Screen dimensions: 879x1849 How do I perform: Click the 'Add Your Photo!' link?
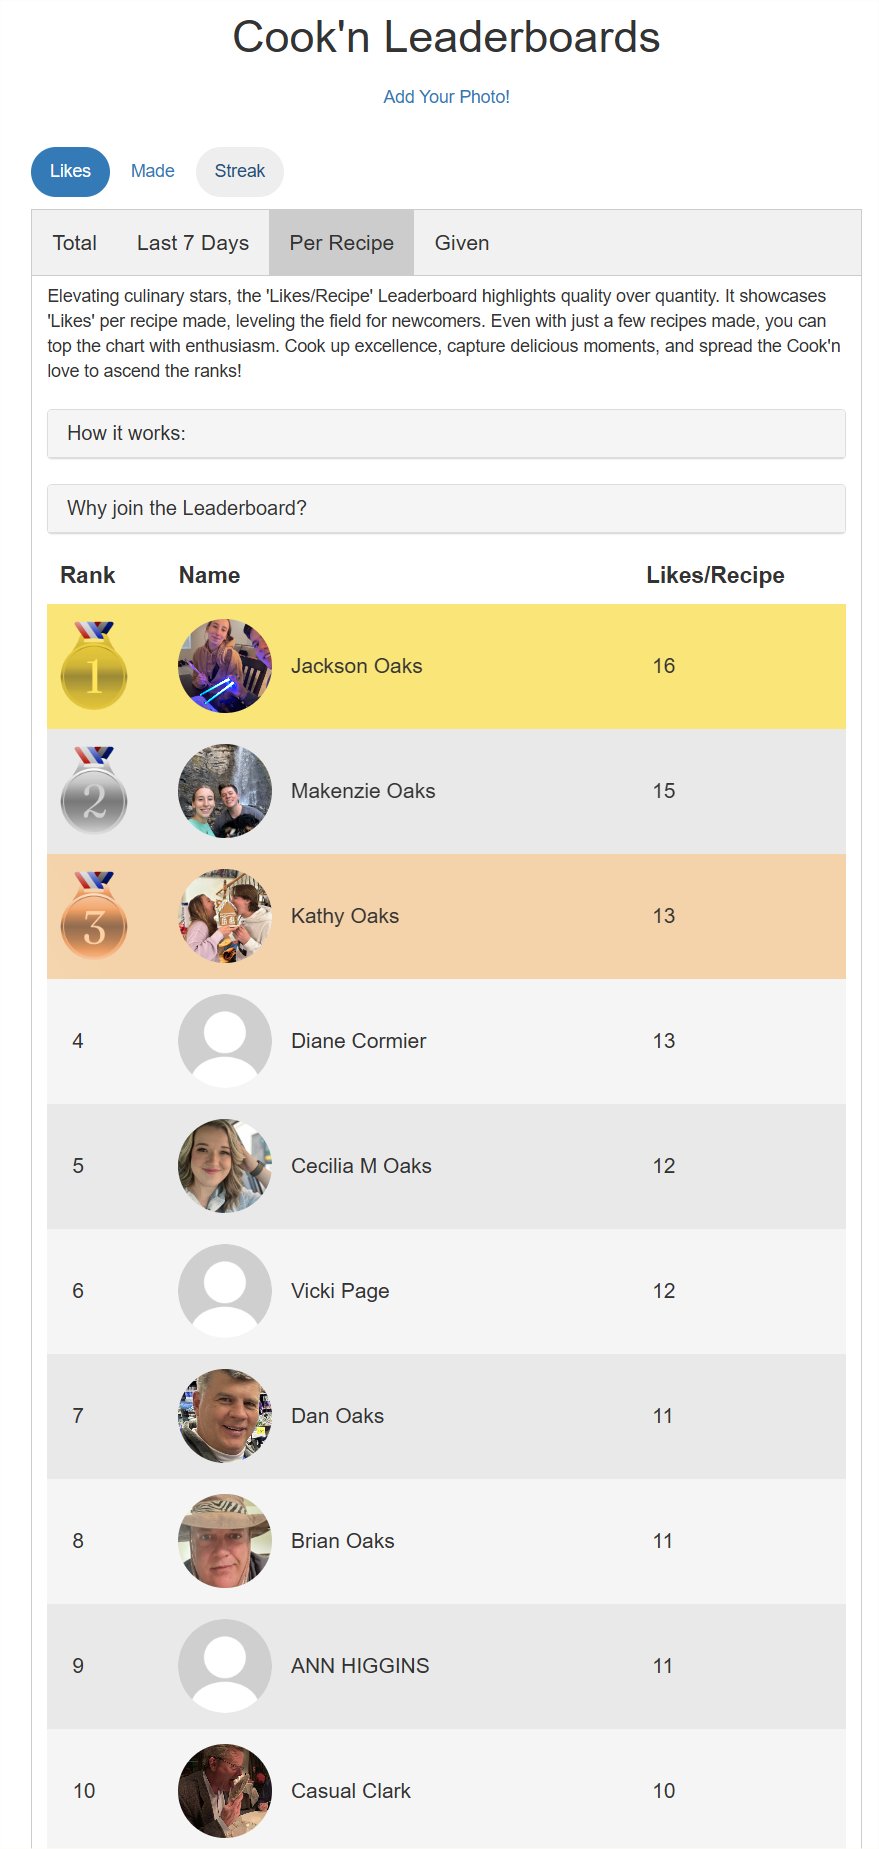click(447, 97)
